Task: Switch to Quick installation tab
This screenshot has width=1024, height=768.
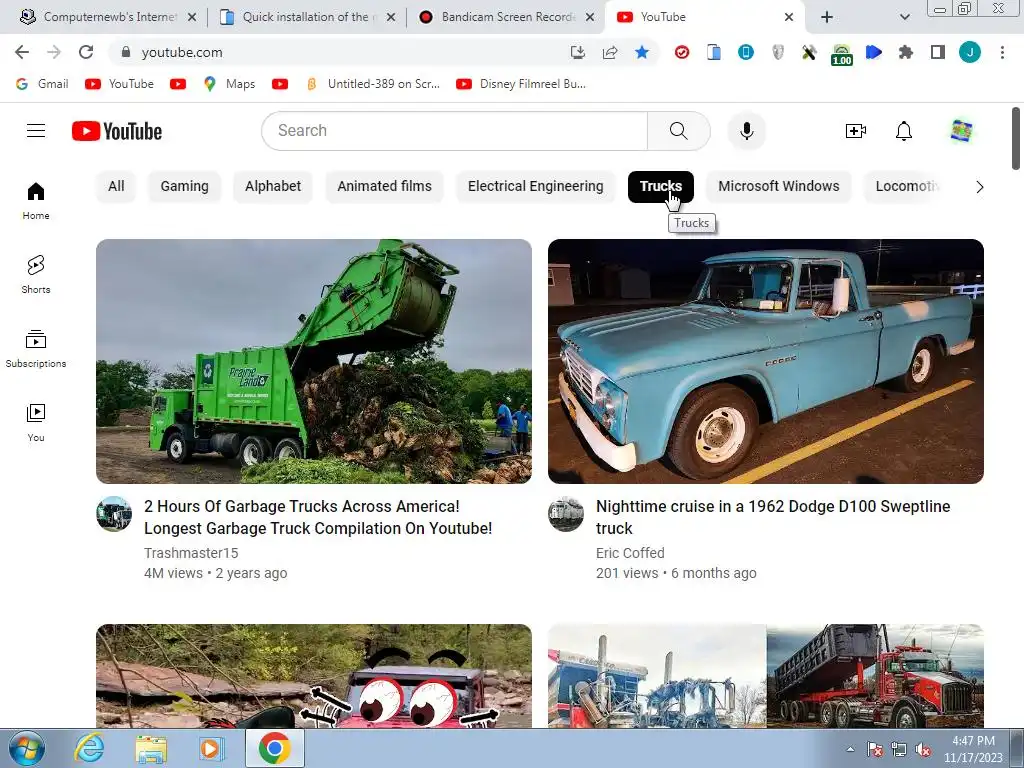Action: (x=307, y=17)
